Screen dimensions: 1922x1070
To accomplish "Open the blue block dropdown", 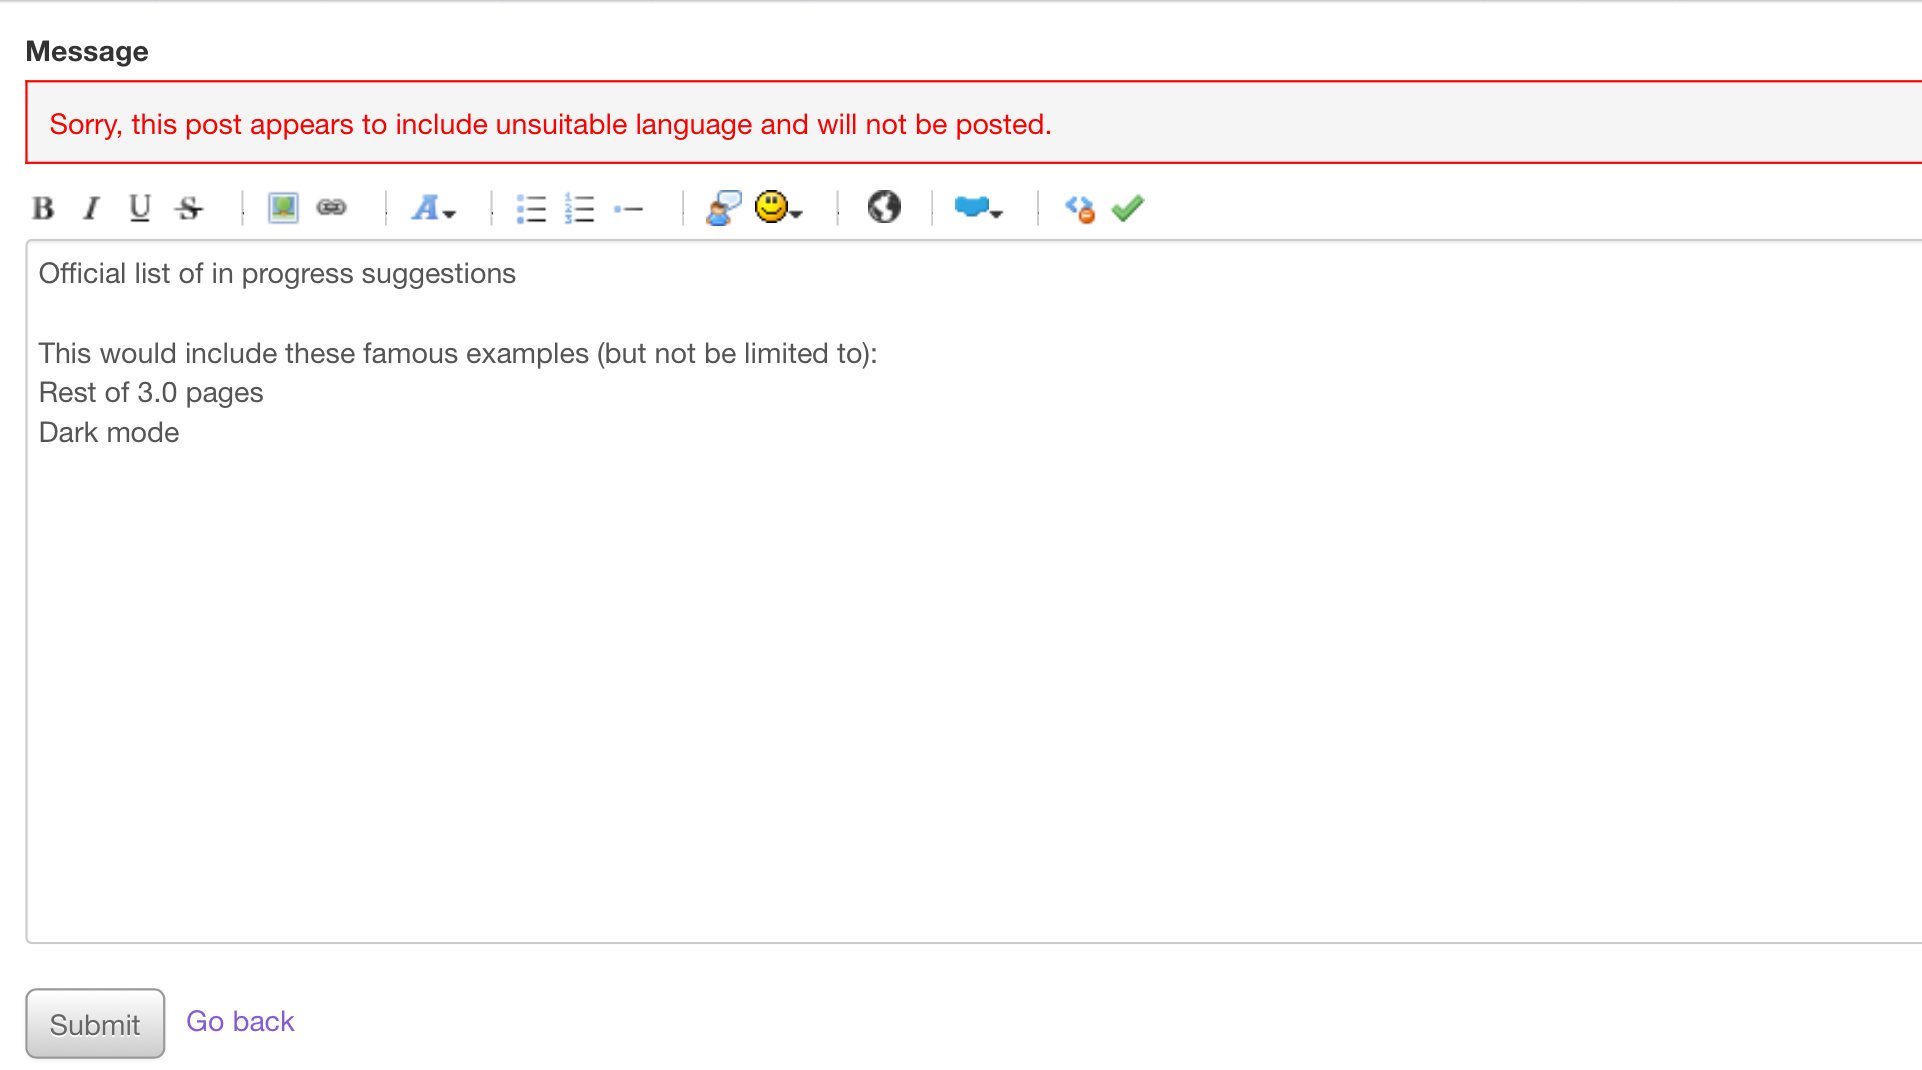I will [978, 208].
